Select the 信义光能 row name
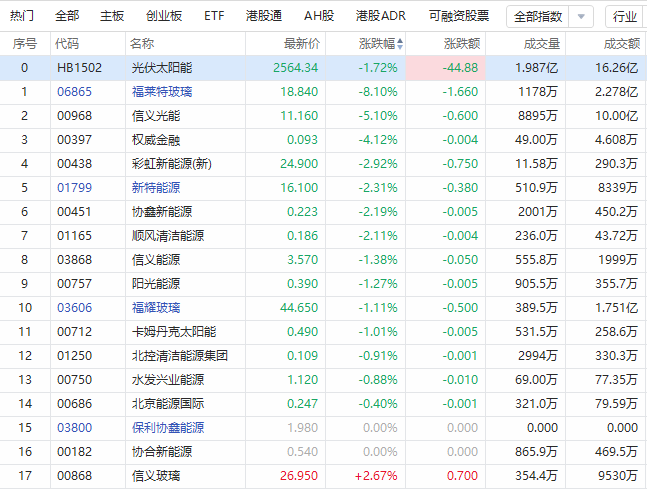The width and height of the screenshot is (647, 489). (x=156, y=116)
